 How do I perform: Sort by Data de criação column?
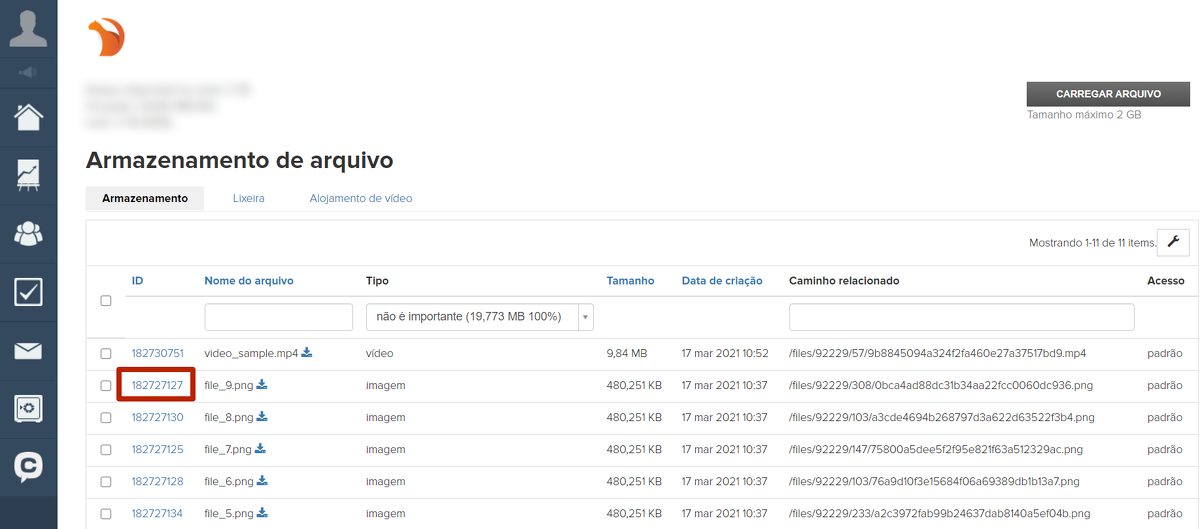(x=721, y=281)
